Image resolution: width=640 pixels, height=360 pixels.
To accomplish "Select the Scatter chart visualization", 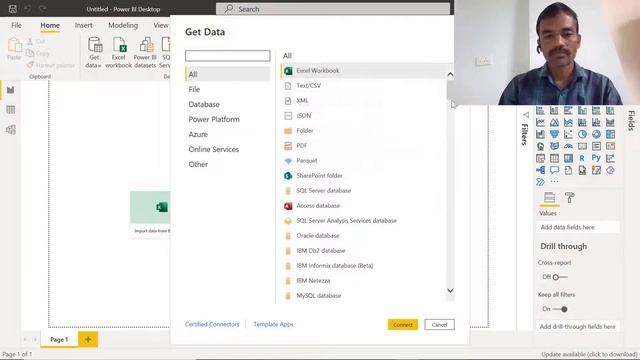I will [x=568, y=134].
